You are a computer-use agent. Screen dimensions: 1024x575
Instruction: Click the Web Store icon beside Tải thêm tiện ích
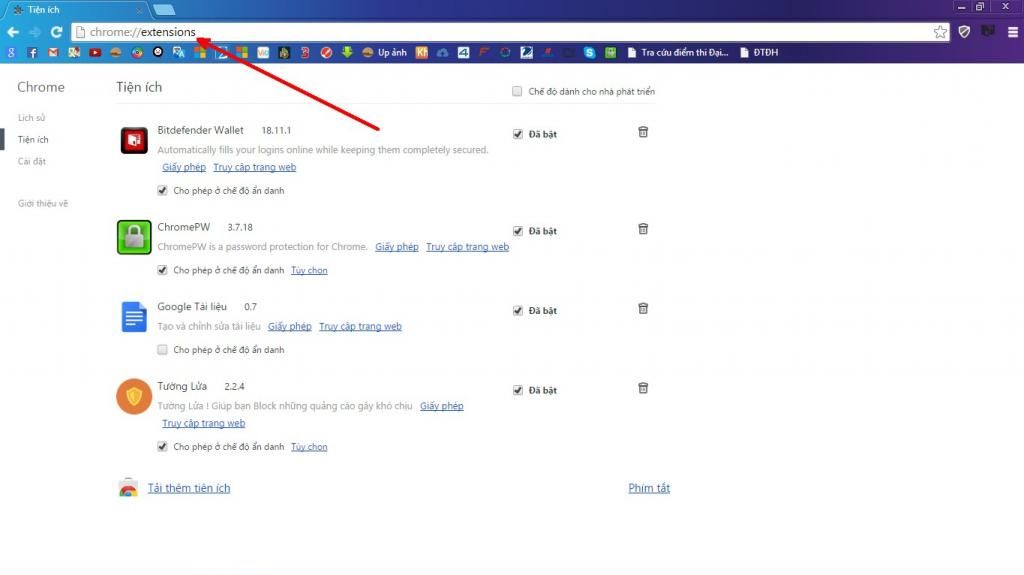pos(128,488)
